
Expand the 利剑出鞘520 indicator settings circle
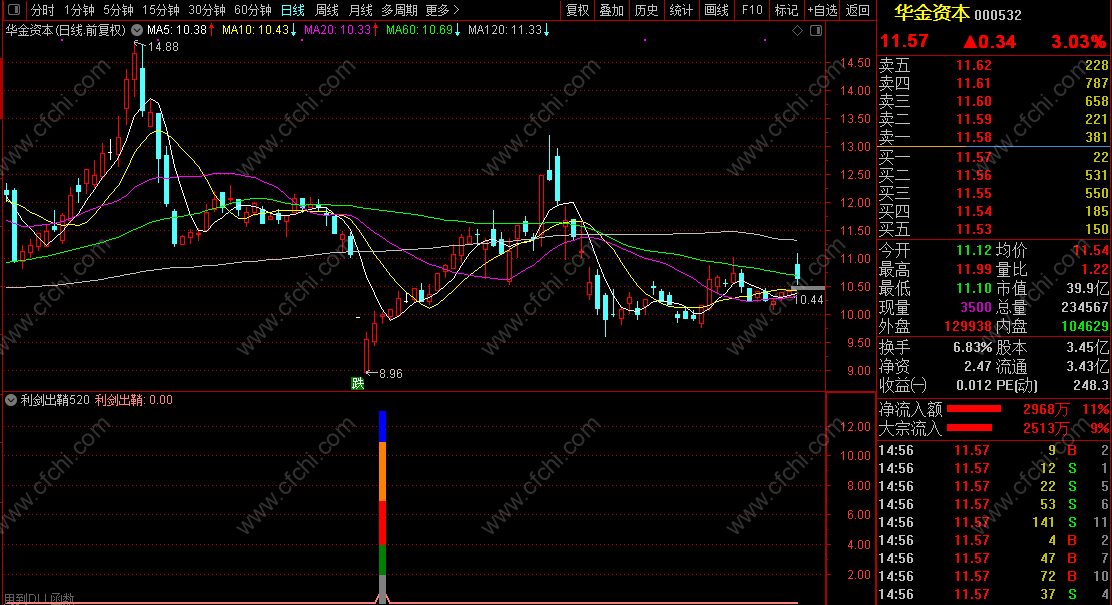(11, 400)
